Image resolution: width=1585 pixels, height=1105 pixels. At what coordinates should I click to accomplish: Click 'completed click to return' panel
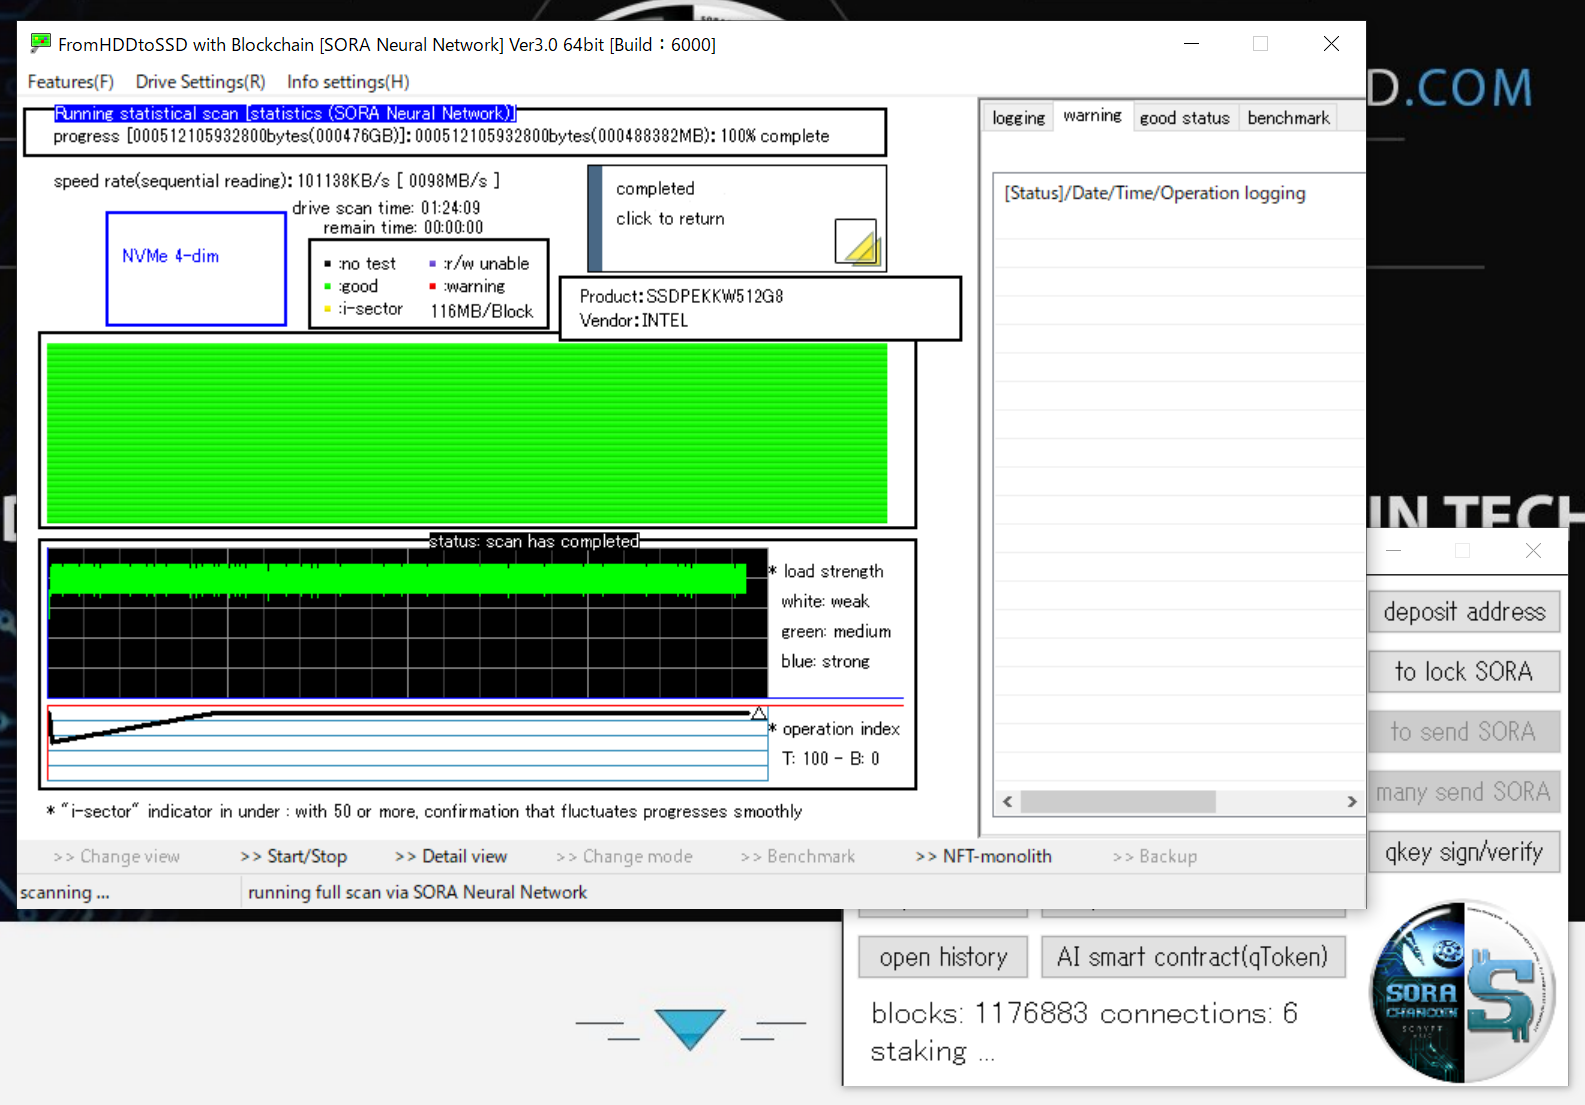coord(737,219)
